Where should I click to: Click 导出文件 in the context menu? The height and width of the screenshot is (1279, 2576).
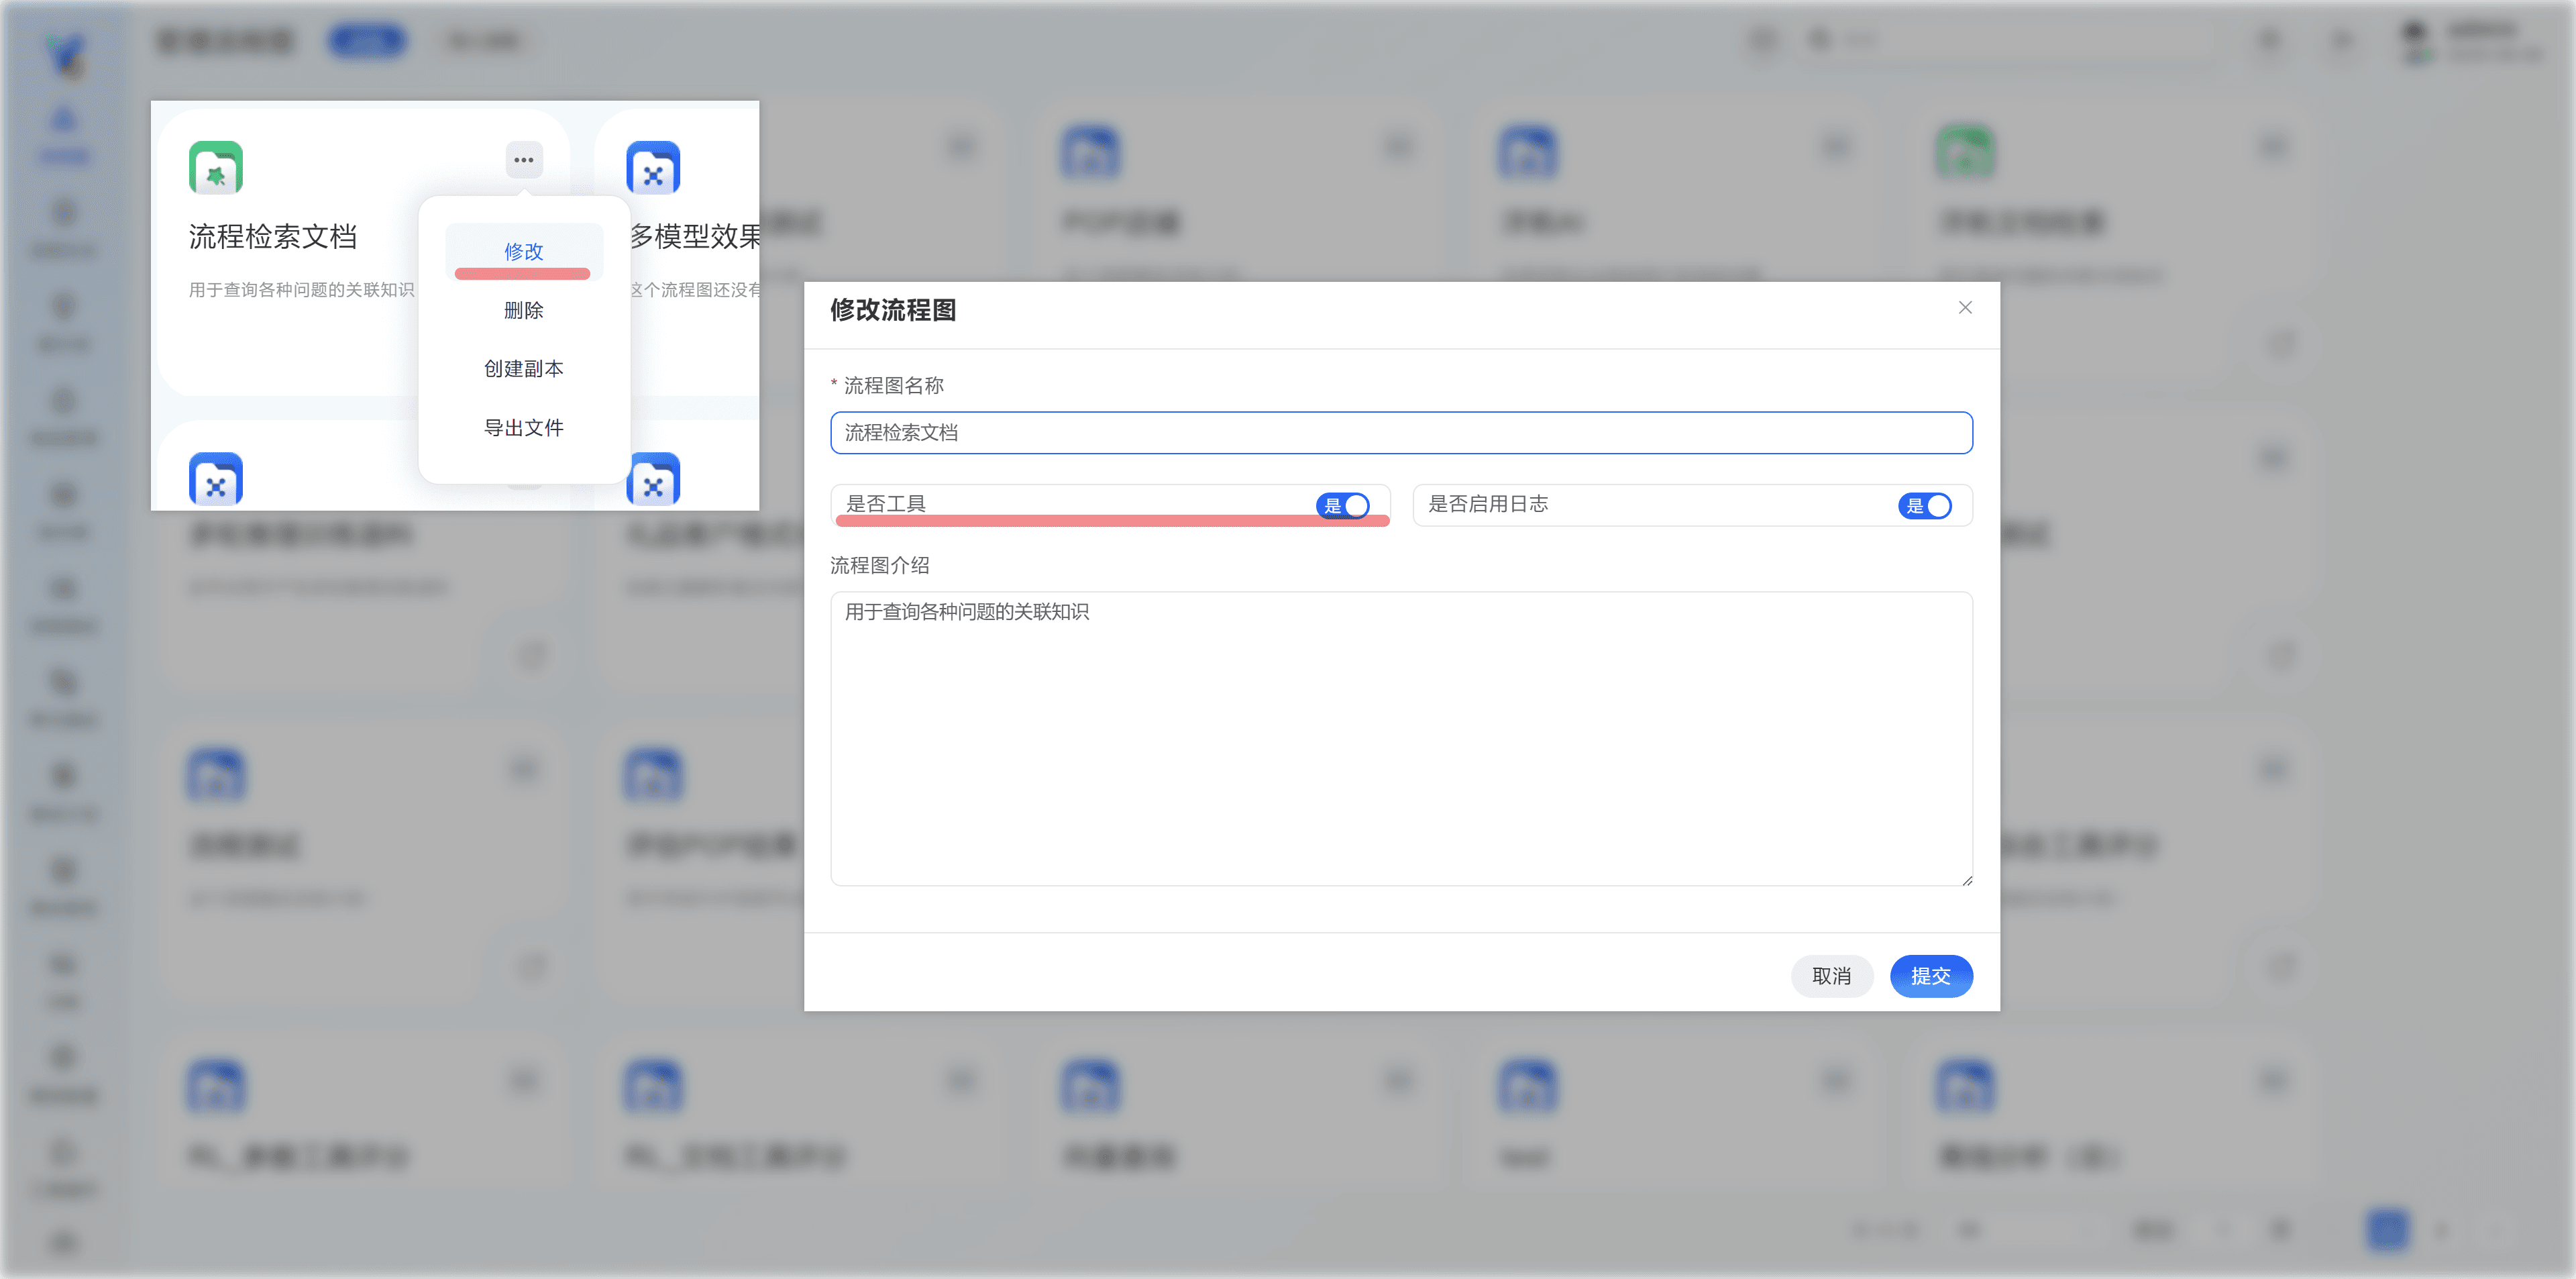click(x=524, y=428)
